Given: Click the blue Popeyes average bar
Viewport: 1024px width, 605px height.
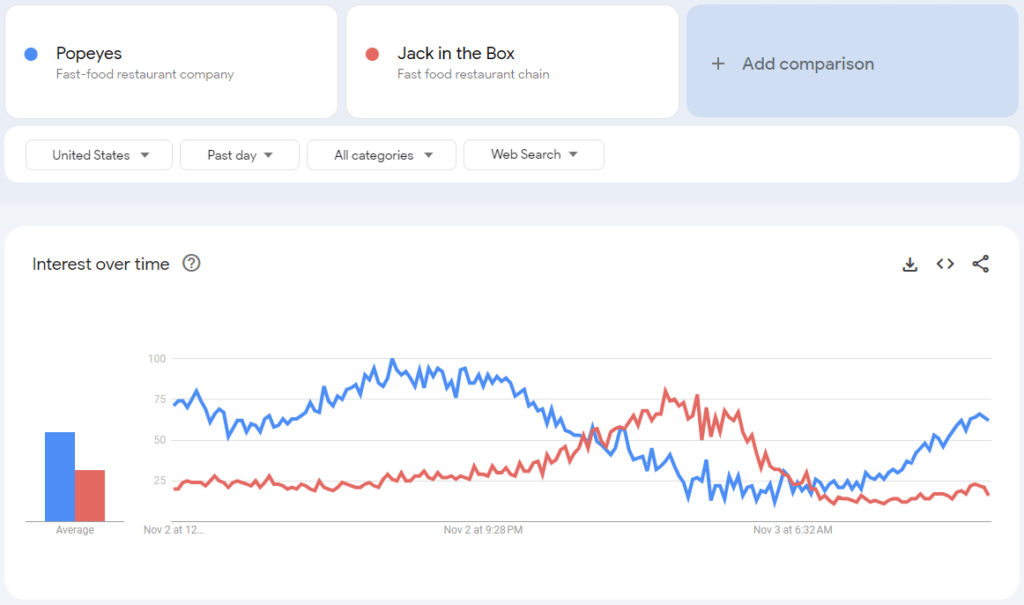Looking at the screenshot, I should point(59,476).
